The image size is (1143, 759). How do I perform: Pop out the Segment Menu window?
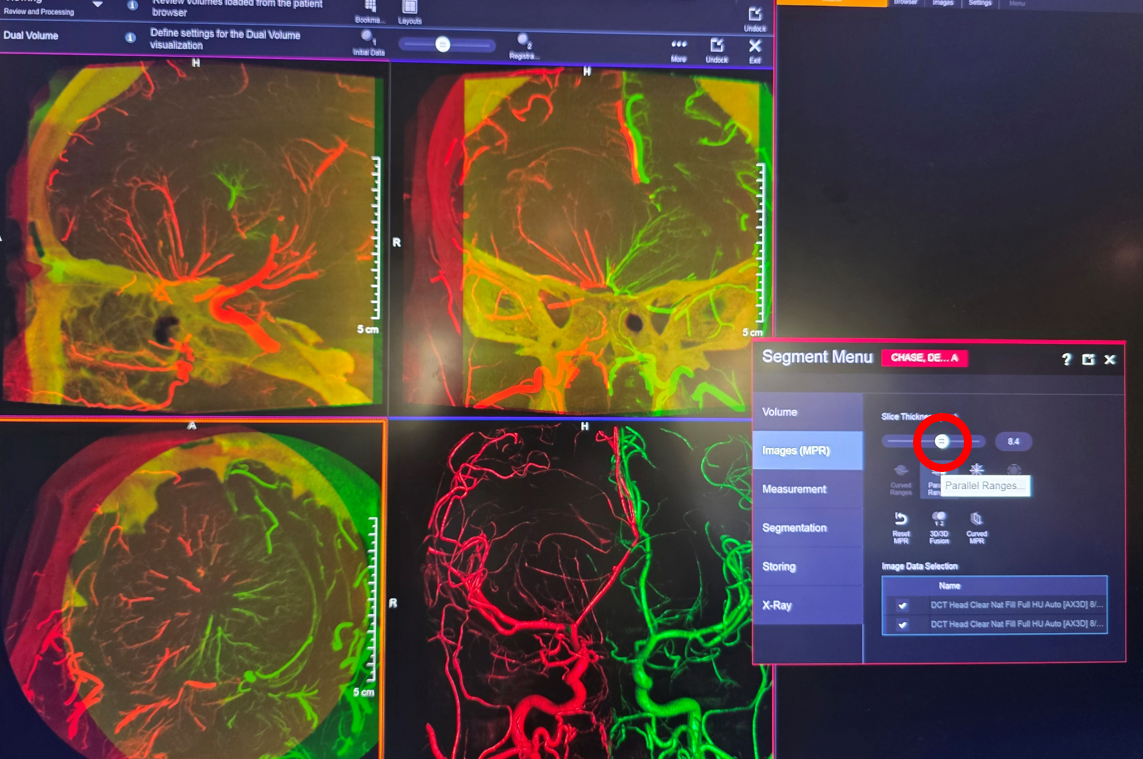point(1088,359)
